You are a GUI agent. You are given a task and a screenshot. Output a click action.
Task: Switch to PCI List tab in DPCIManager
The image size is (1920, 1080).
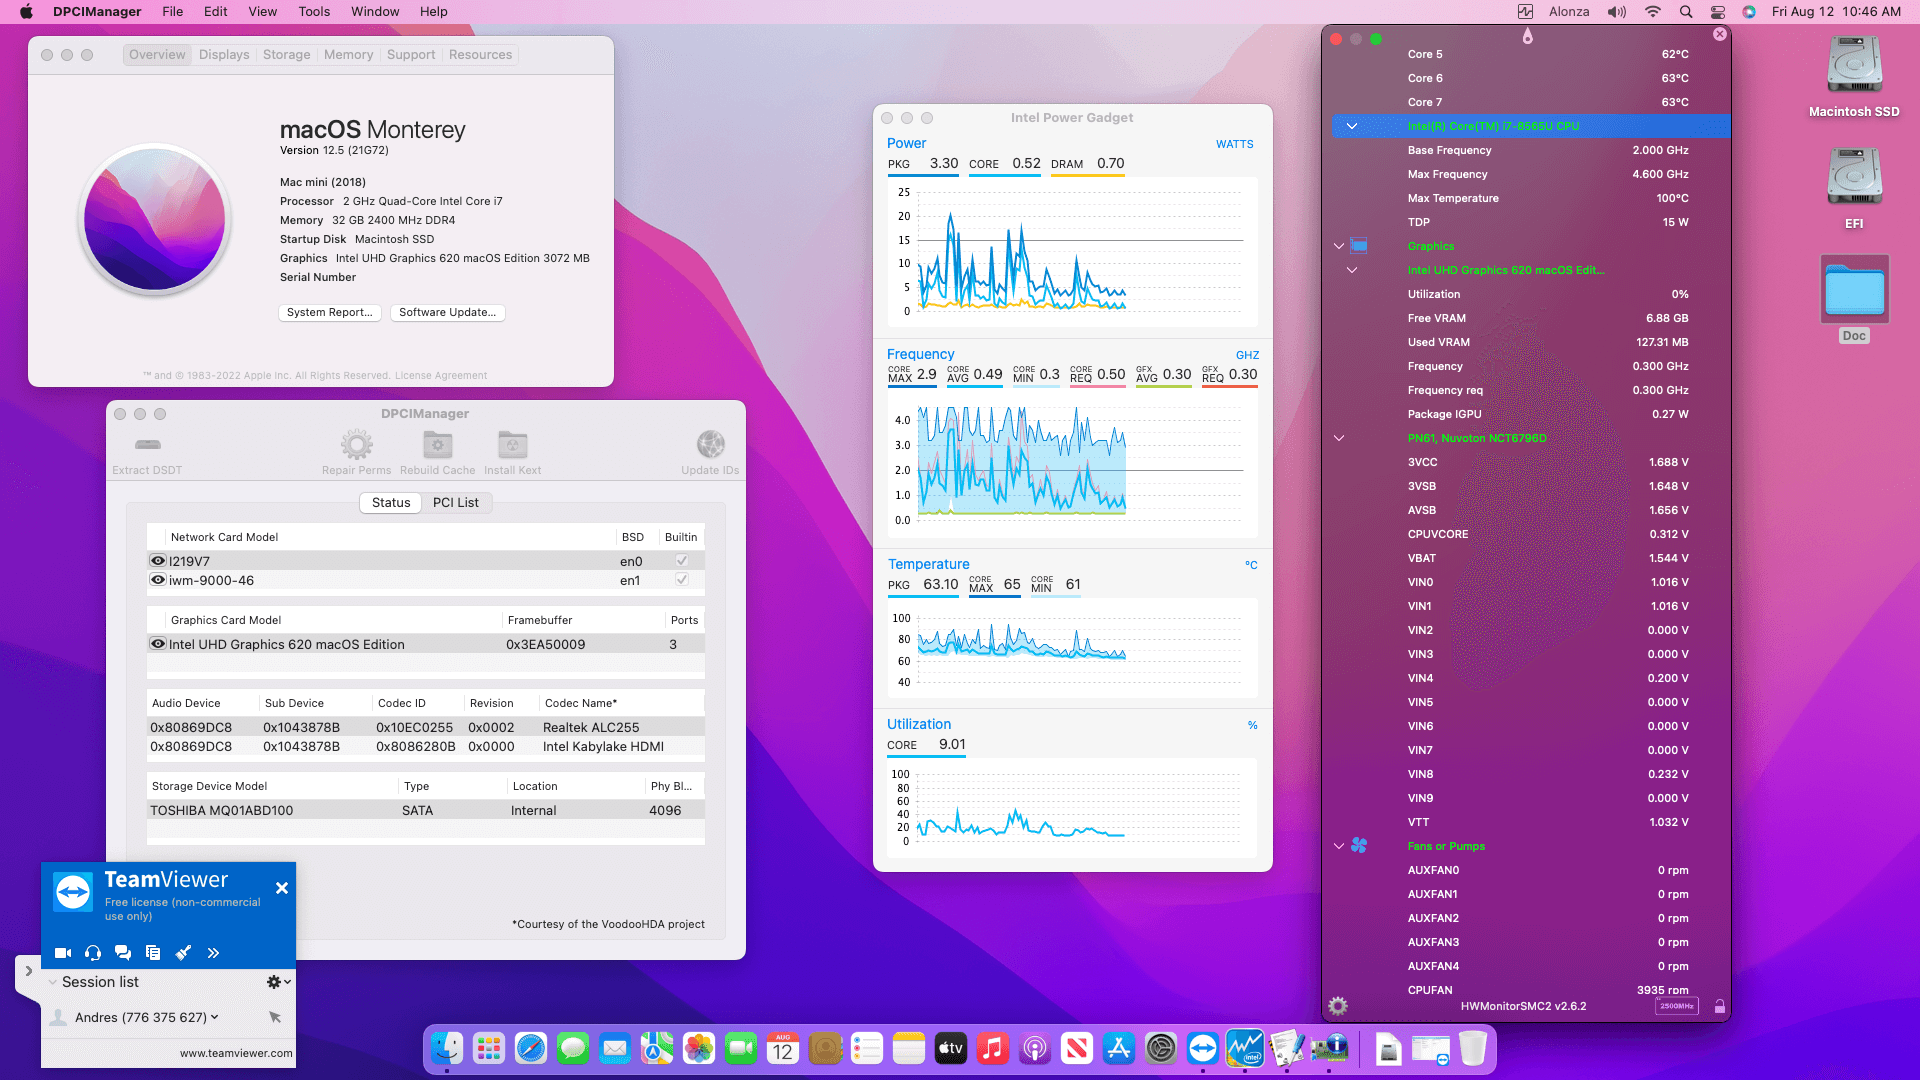[x=455, y=502]
